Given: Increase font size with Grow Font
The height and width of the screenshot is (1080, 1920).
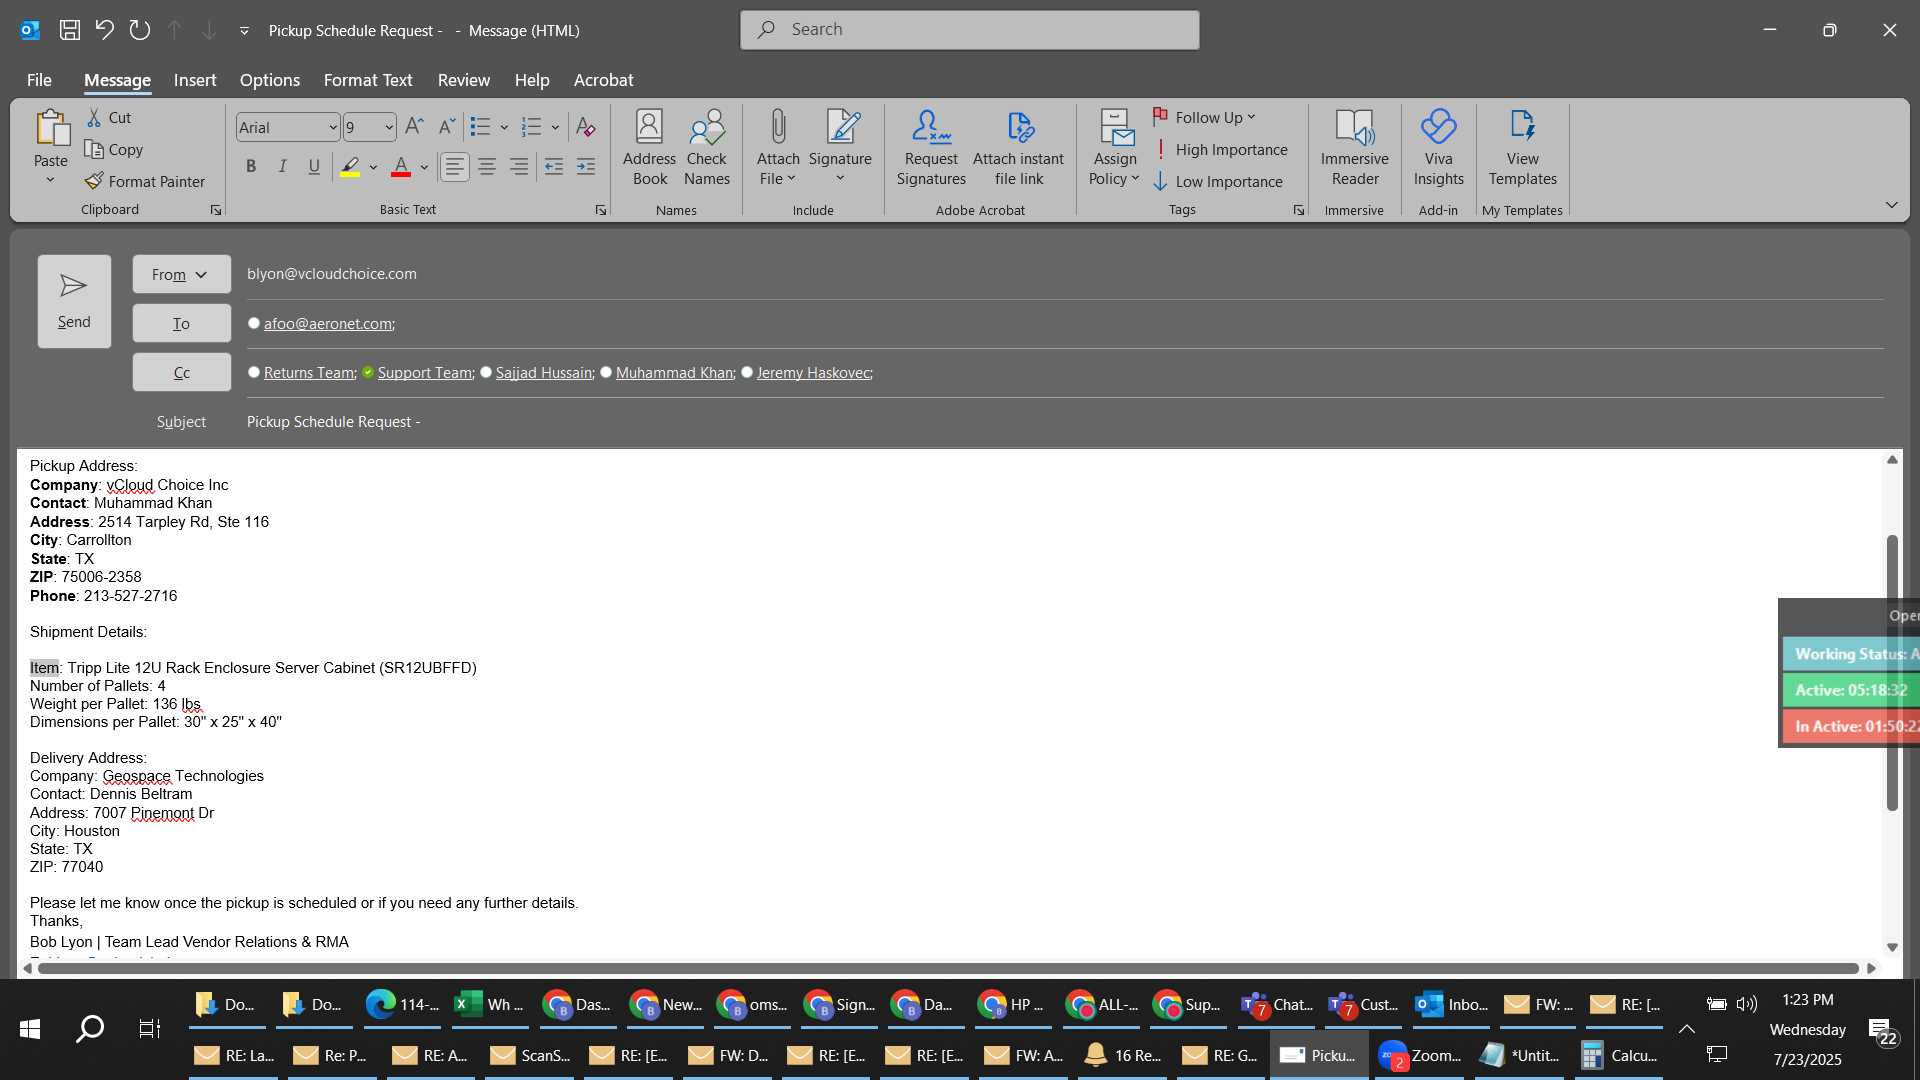Looking at the screenshot, I should (414, 127).
